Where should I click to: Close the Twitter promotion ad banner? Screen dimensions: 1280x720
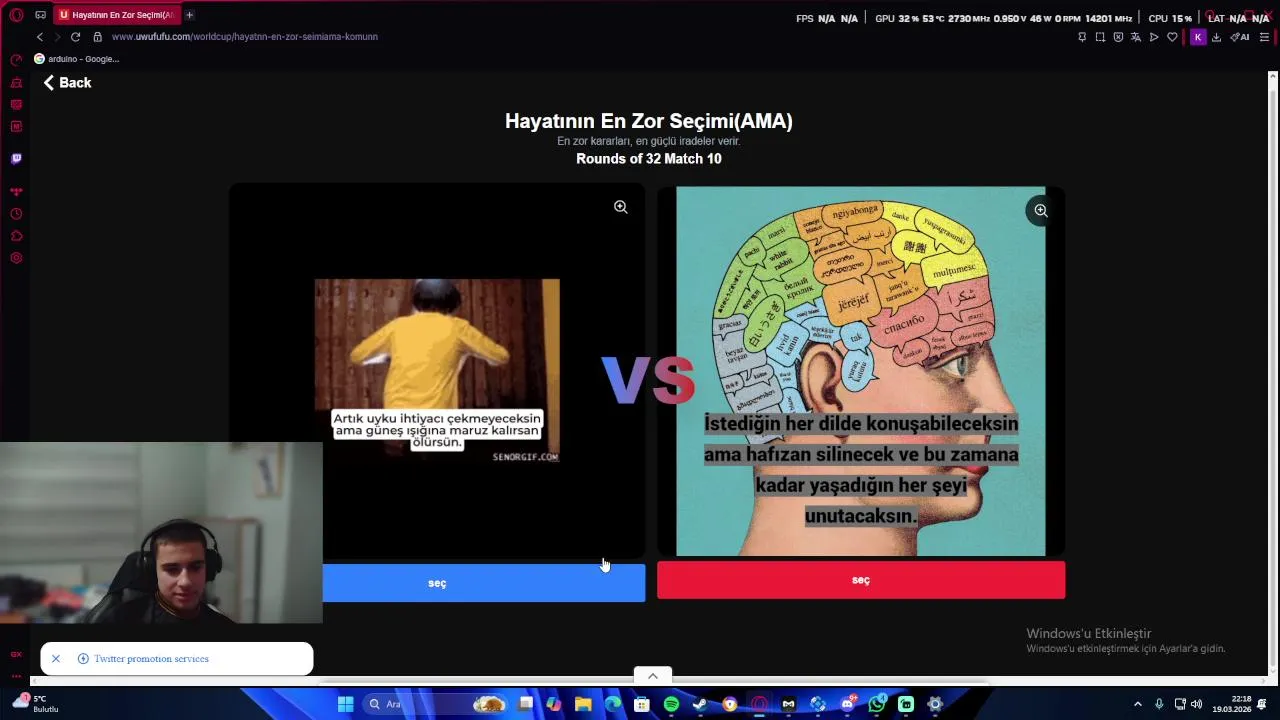56,658
